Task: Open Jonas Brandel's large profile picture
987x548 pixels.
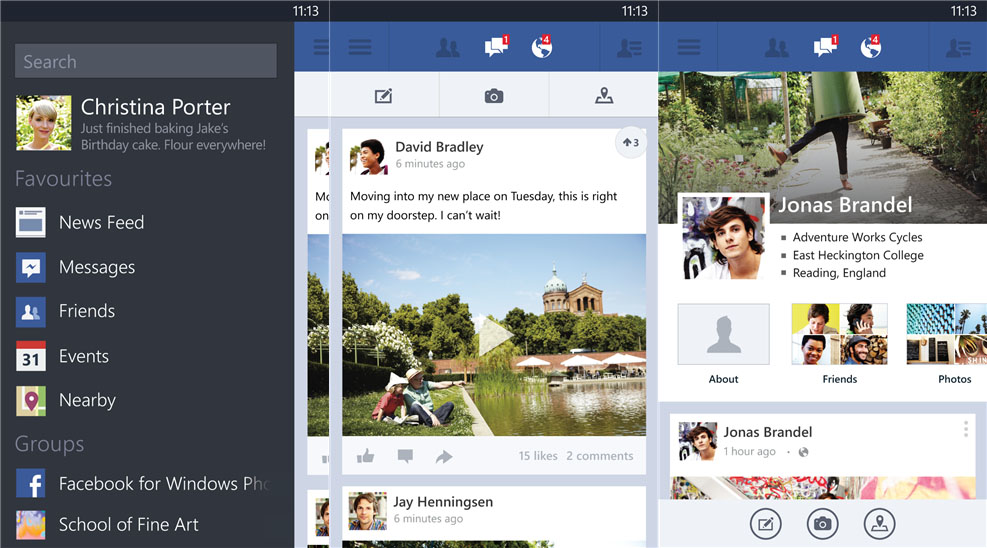Action: 724,237
